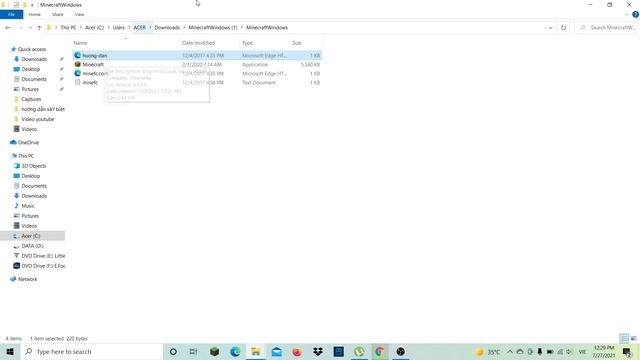Viewport: 640px width, 360px height.
Task: Launch Minecraft from the taskbar
Action: [214, 352]
